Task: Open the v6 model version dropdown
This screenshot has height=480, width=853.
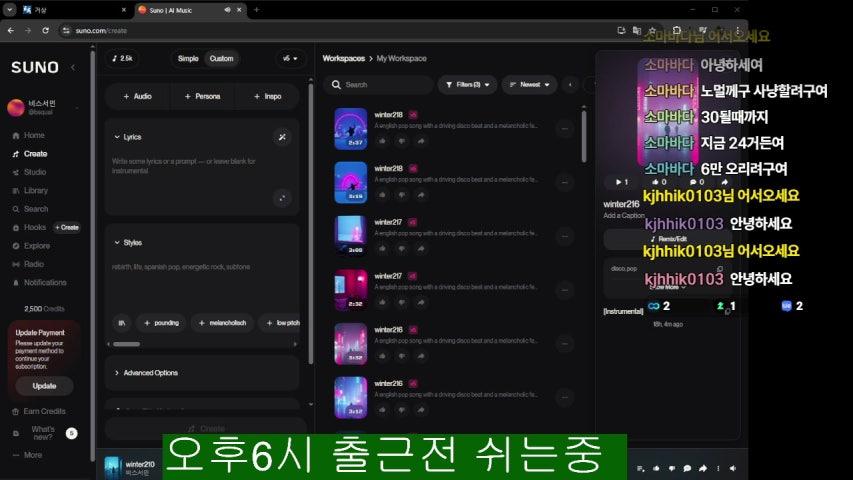Action: click(x=290, y=58)
